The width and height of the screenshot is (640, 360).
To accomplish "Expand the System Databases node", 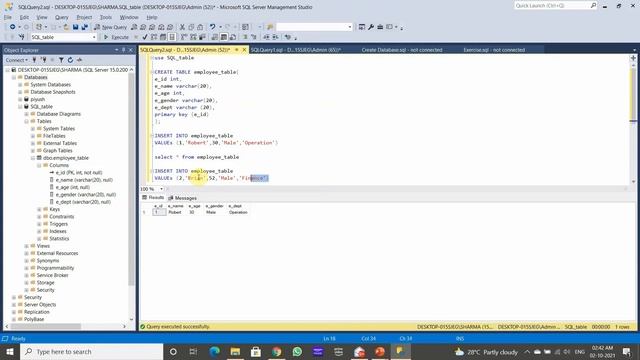I will [20, 84].
